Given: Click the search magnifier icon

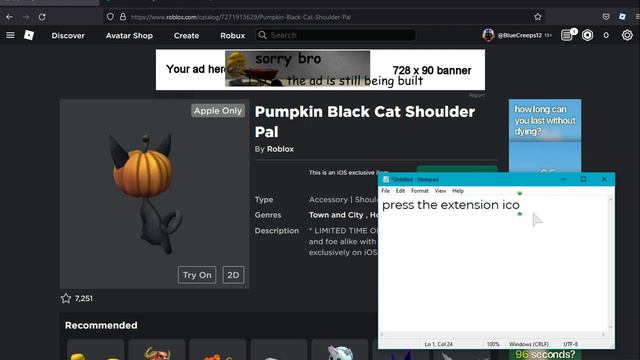Looking at the screenshot, I should point(262,35).
